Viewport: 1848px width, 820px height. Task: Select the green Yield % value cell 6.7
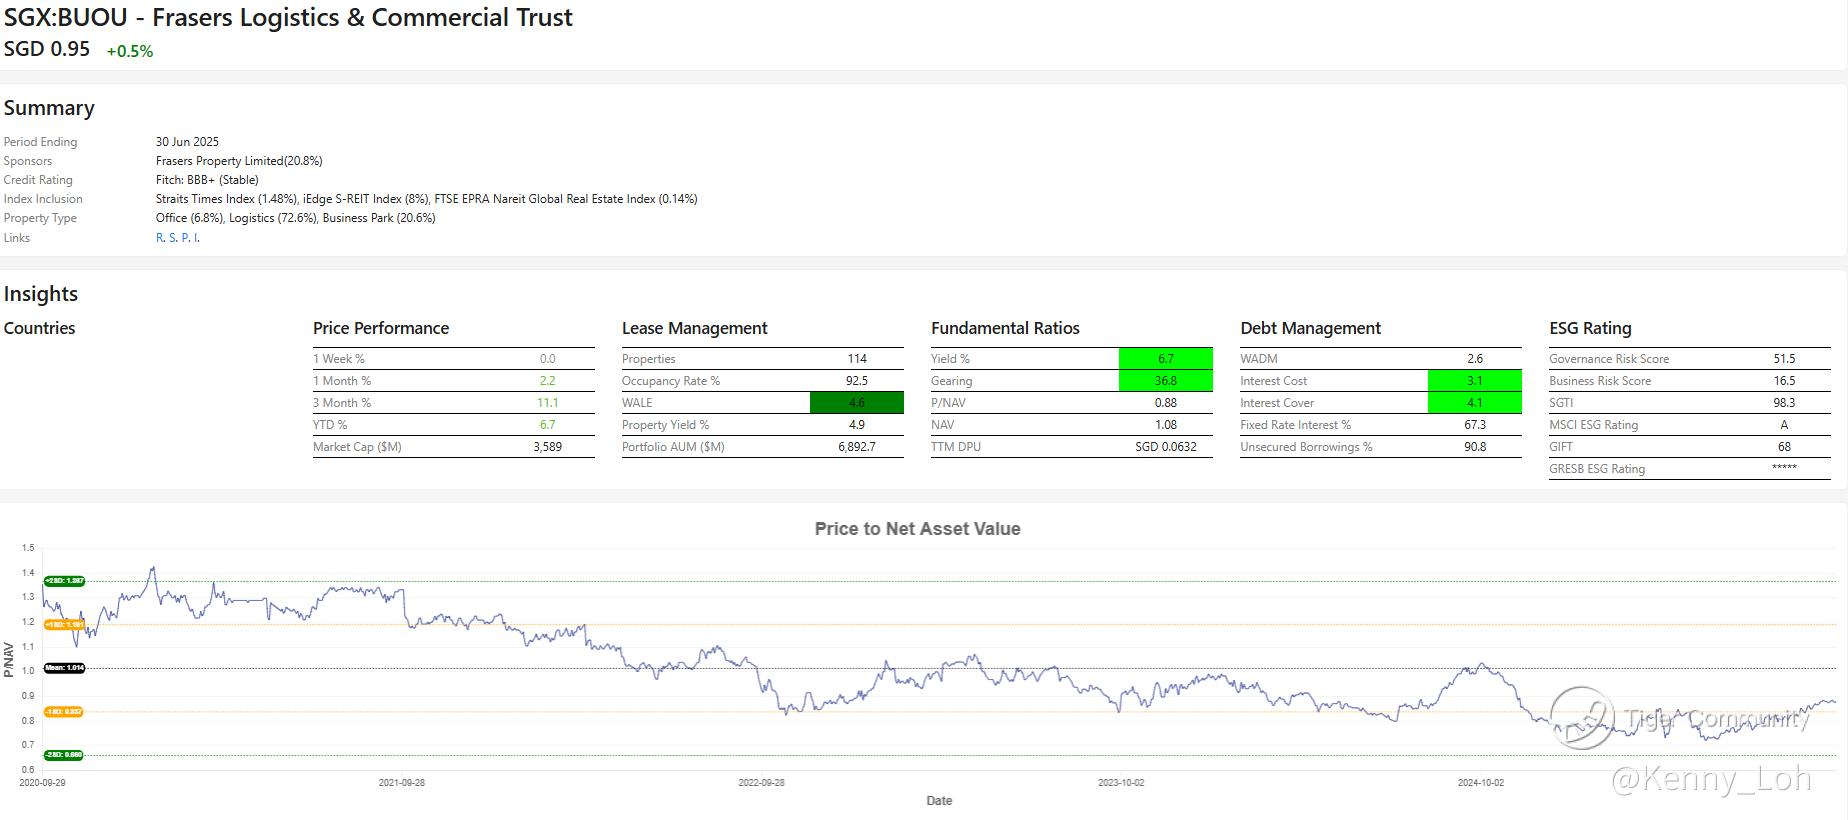click(1165, 359)
